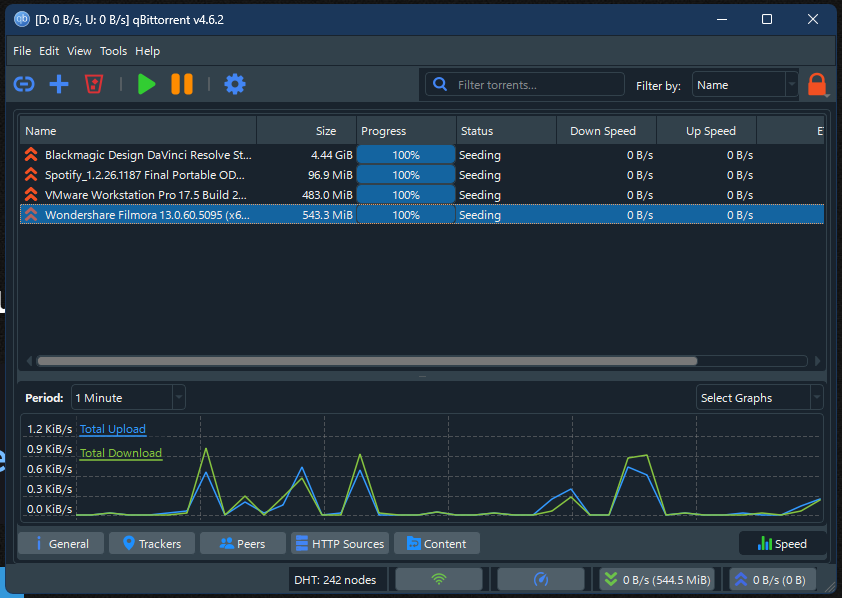Maximize the qBittorrent window
This screenshot has width=842, height=598.
(767, 19)
